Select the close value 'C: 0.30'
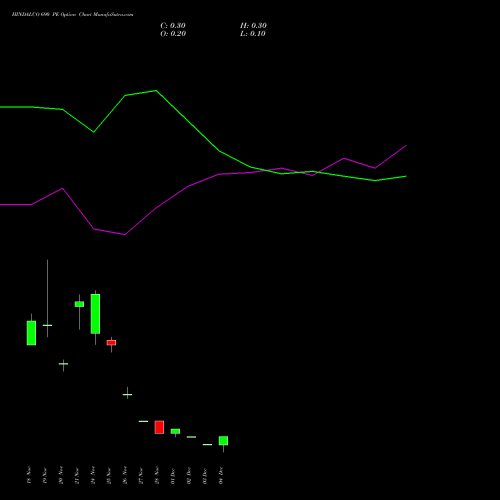Screen dimensions: 500x500 (173, 26)
